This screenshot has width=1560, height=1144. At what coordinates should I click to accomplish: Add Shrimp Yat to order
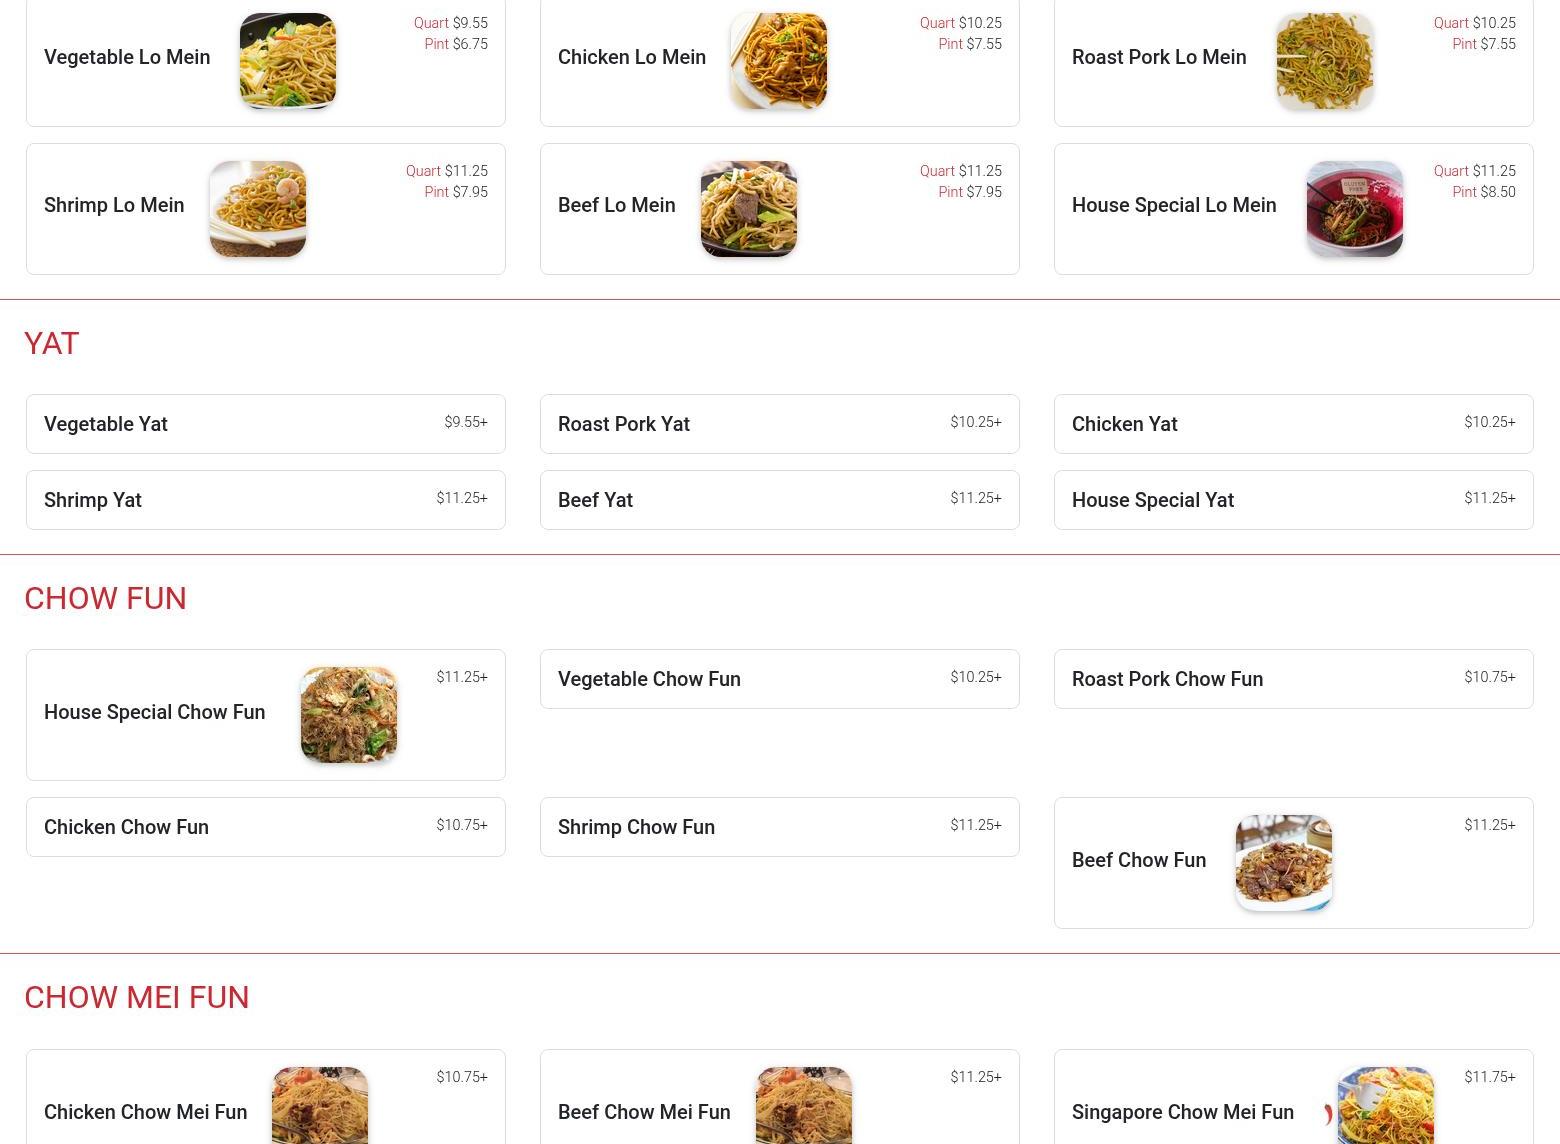266,500
